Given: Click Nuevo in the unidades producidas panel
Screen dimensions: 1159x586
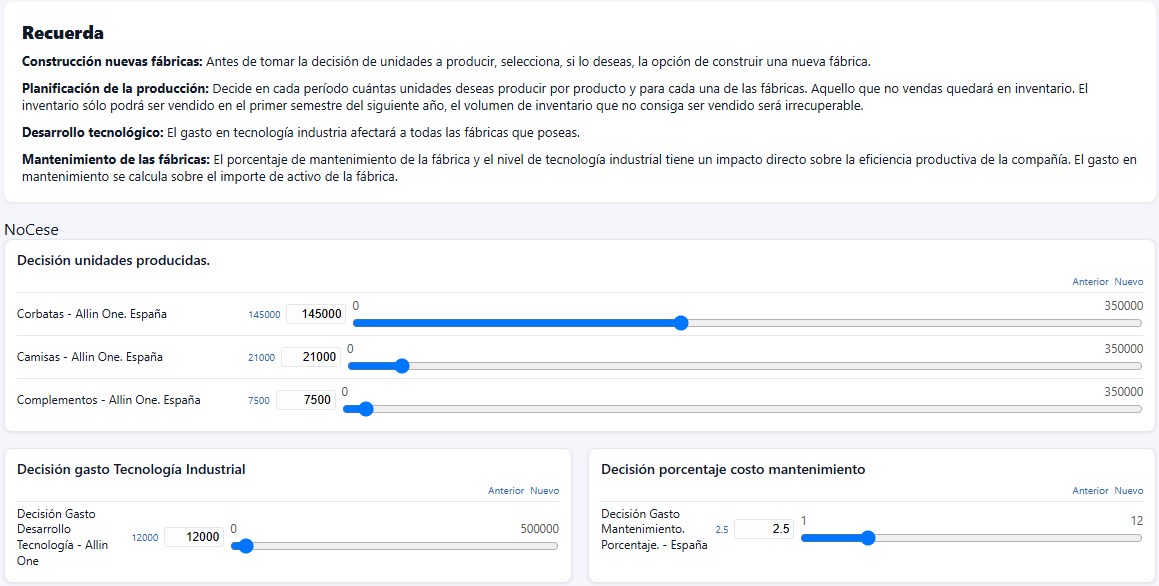Looking at the screenshot, I should pyautogui.click(x=1129, y=282).
